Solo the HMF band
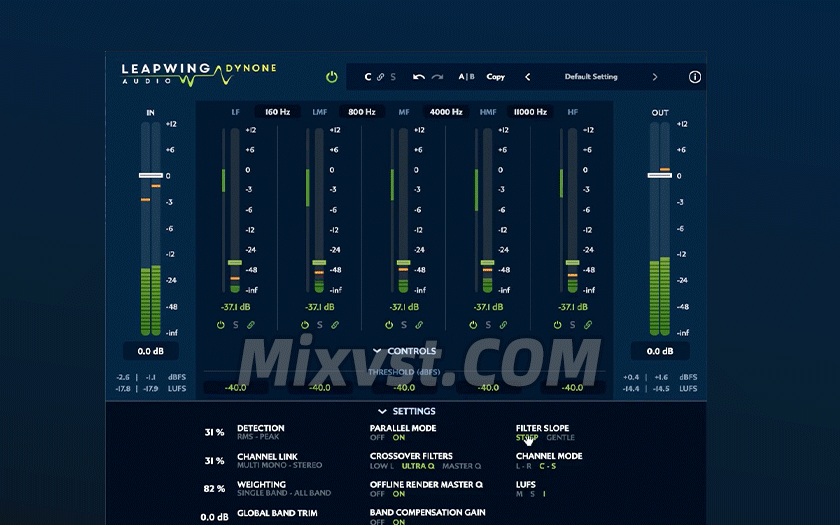 tap(488, 325)
